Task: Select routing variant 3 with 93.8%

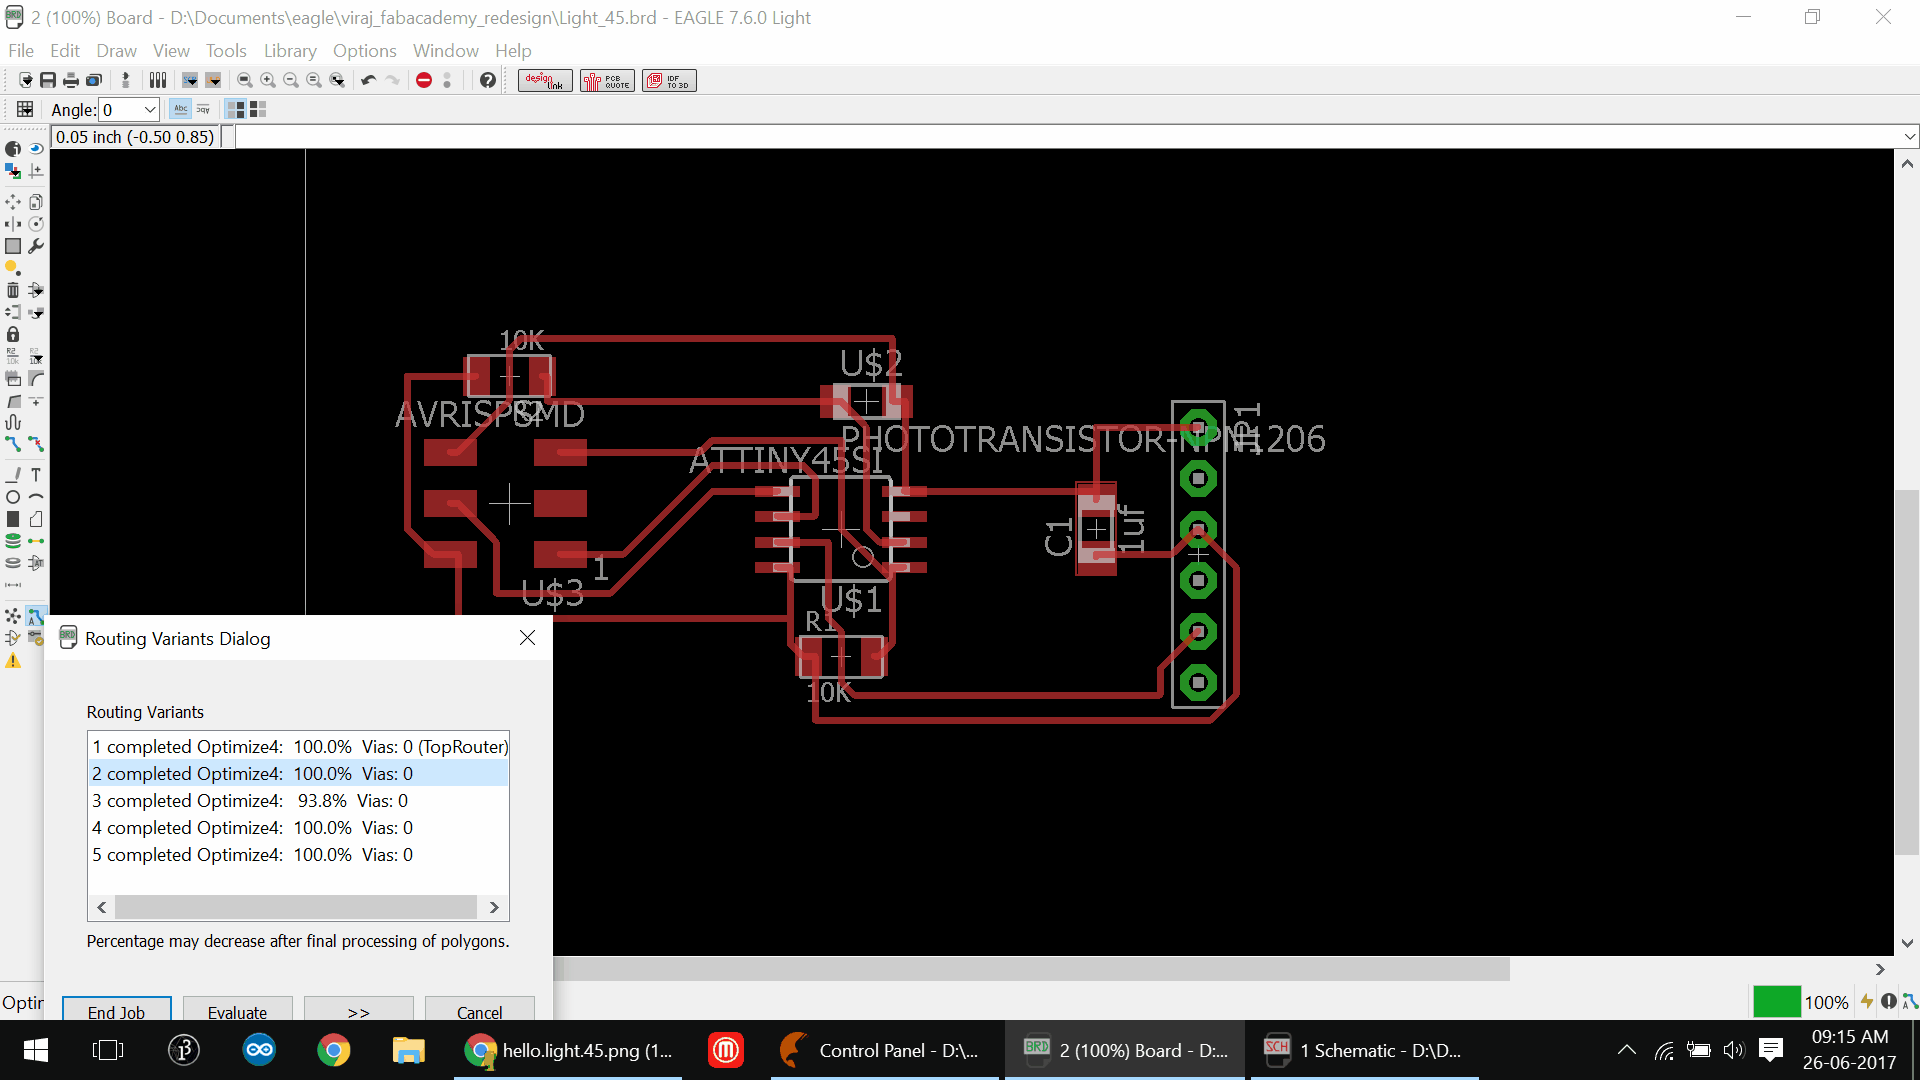Action: 298,800
